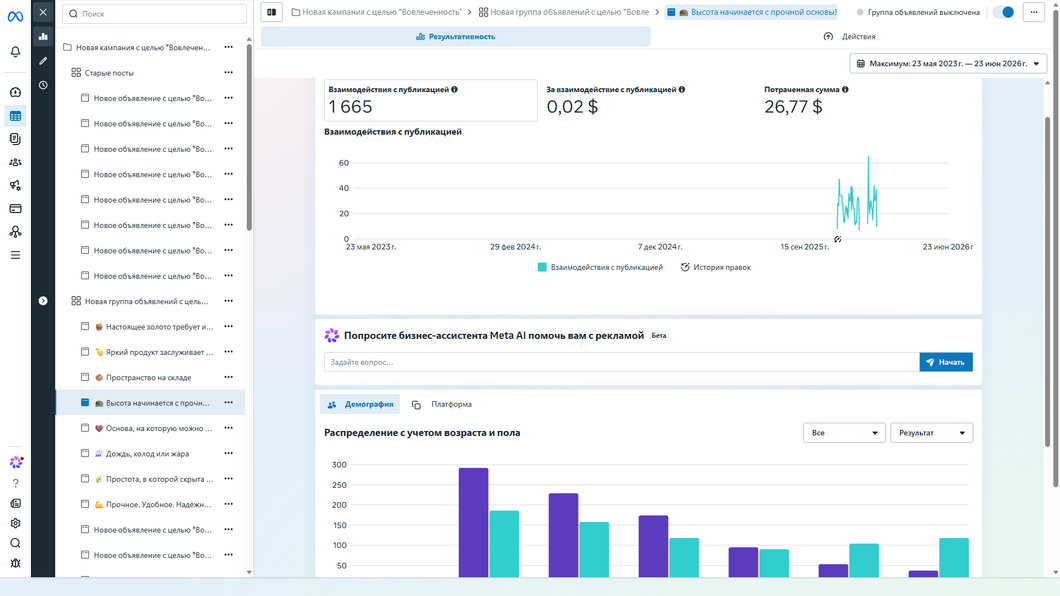Open advertising settings megaphone icon
Viewport: 1060px width, 596px height.
pyautogui.click(x=15, y=185)
